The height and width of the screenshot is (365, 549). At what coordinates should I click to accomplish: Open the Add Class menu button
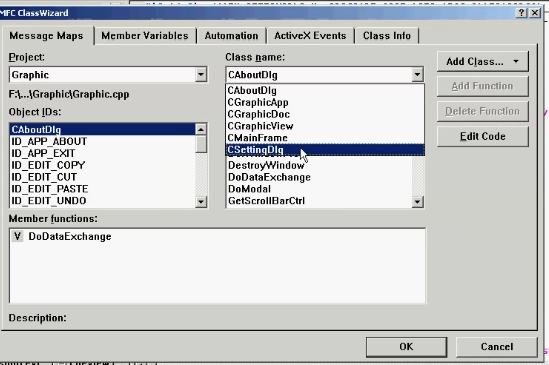pos(482,62)
